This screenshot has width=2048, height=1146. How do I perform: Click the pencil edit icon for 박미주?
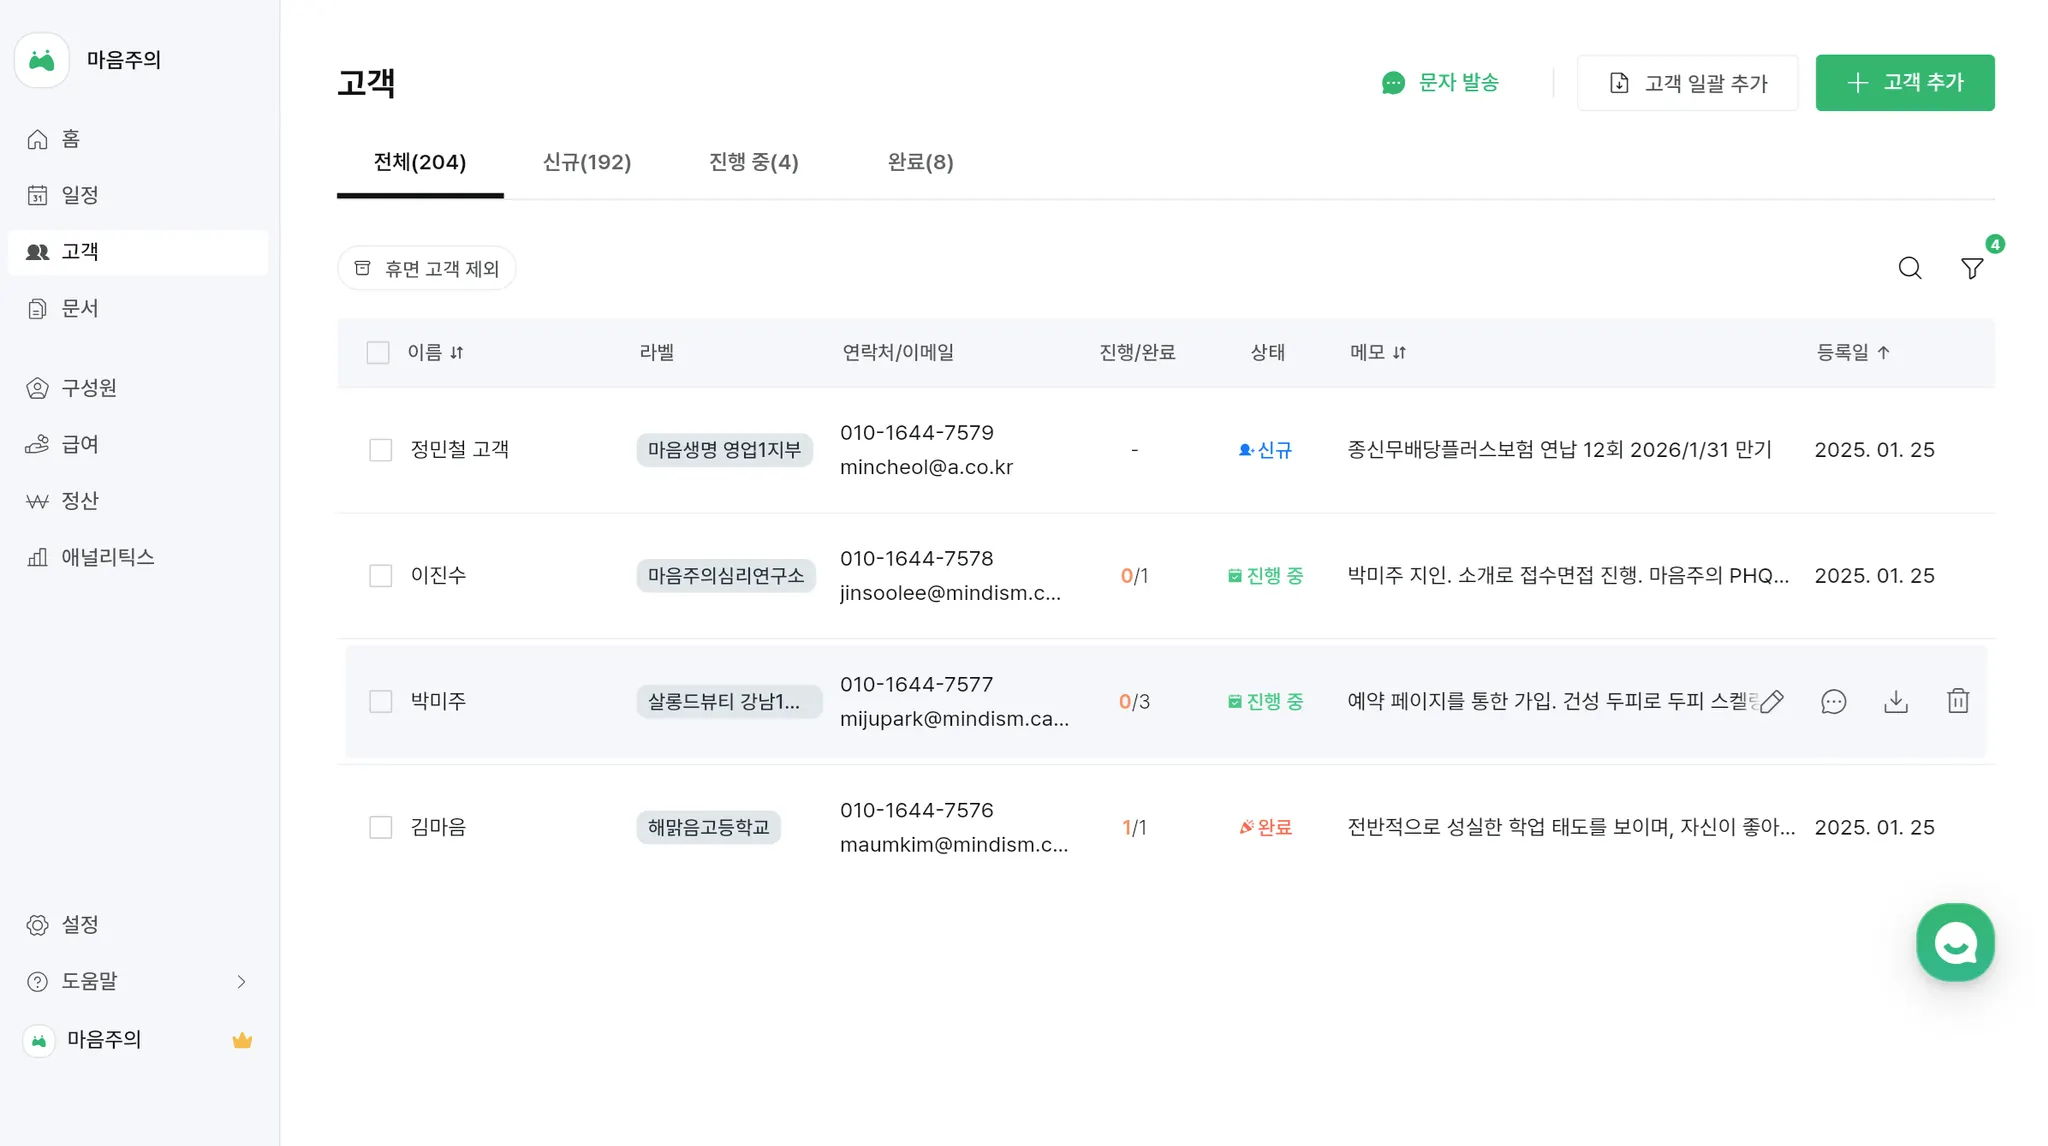coord(1771,701)
